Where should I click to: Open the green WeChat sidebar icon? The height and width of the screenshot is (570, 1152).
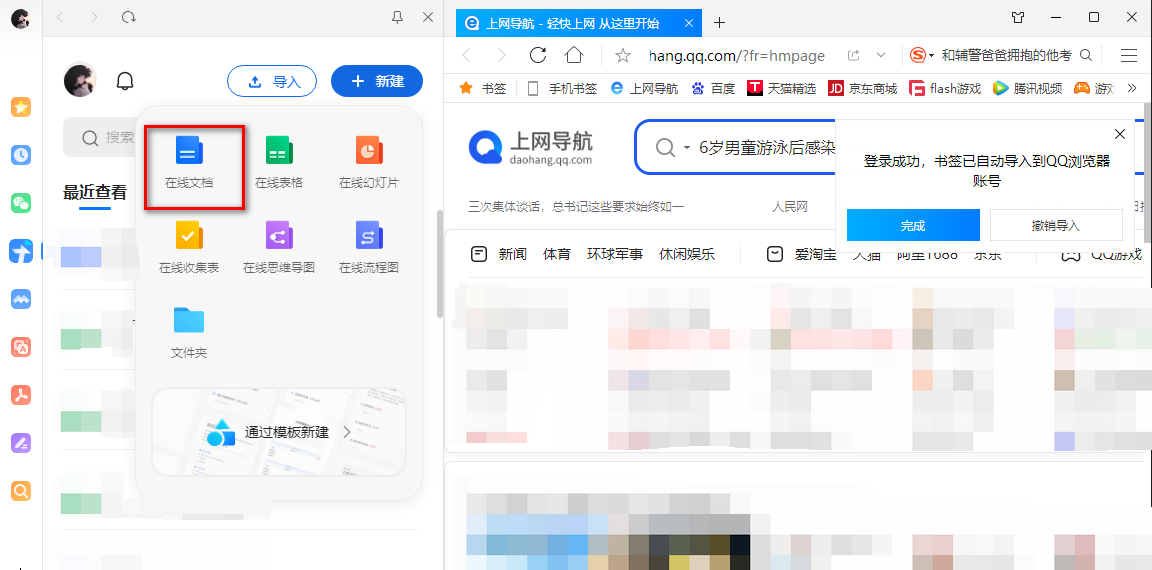tap(21, 203)
